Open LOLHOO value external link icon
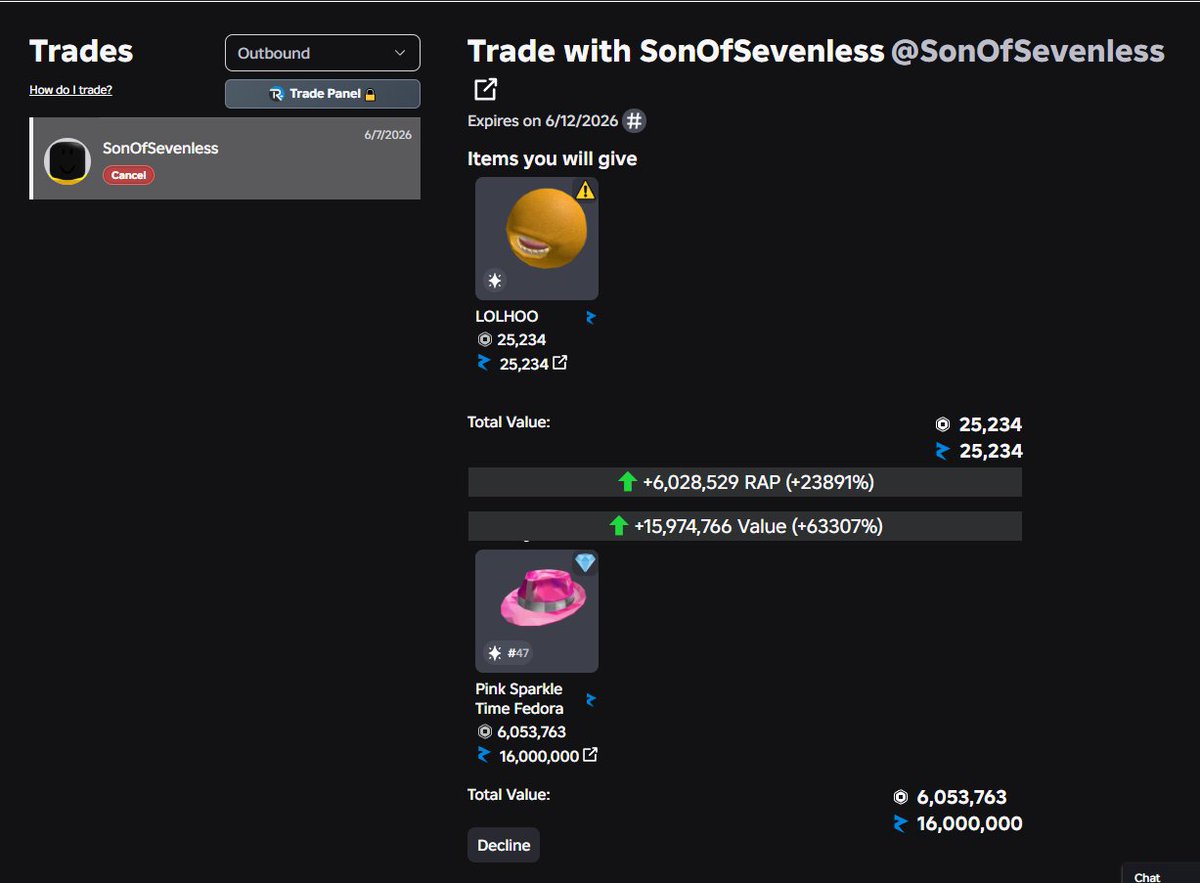Image resolution: width=1200 pixels, height=883 pixels. (560, 363)
